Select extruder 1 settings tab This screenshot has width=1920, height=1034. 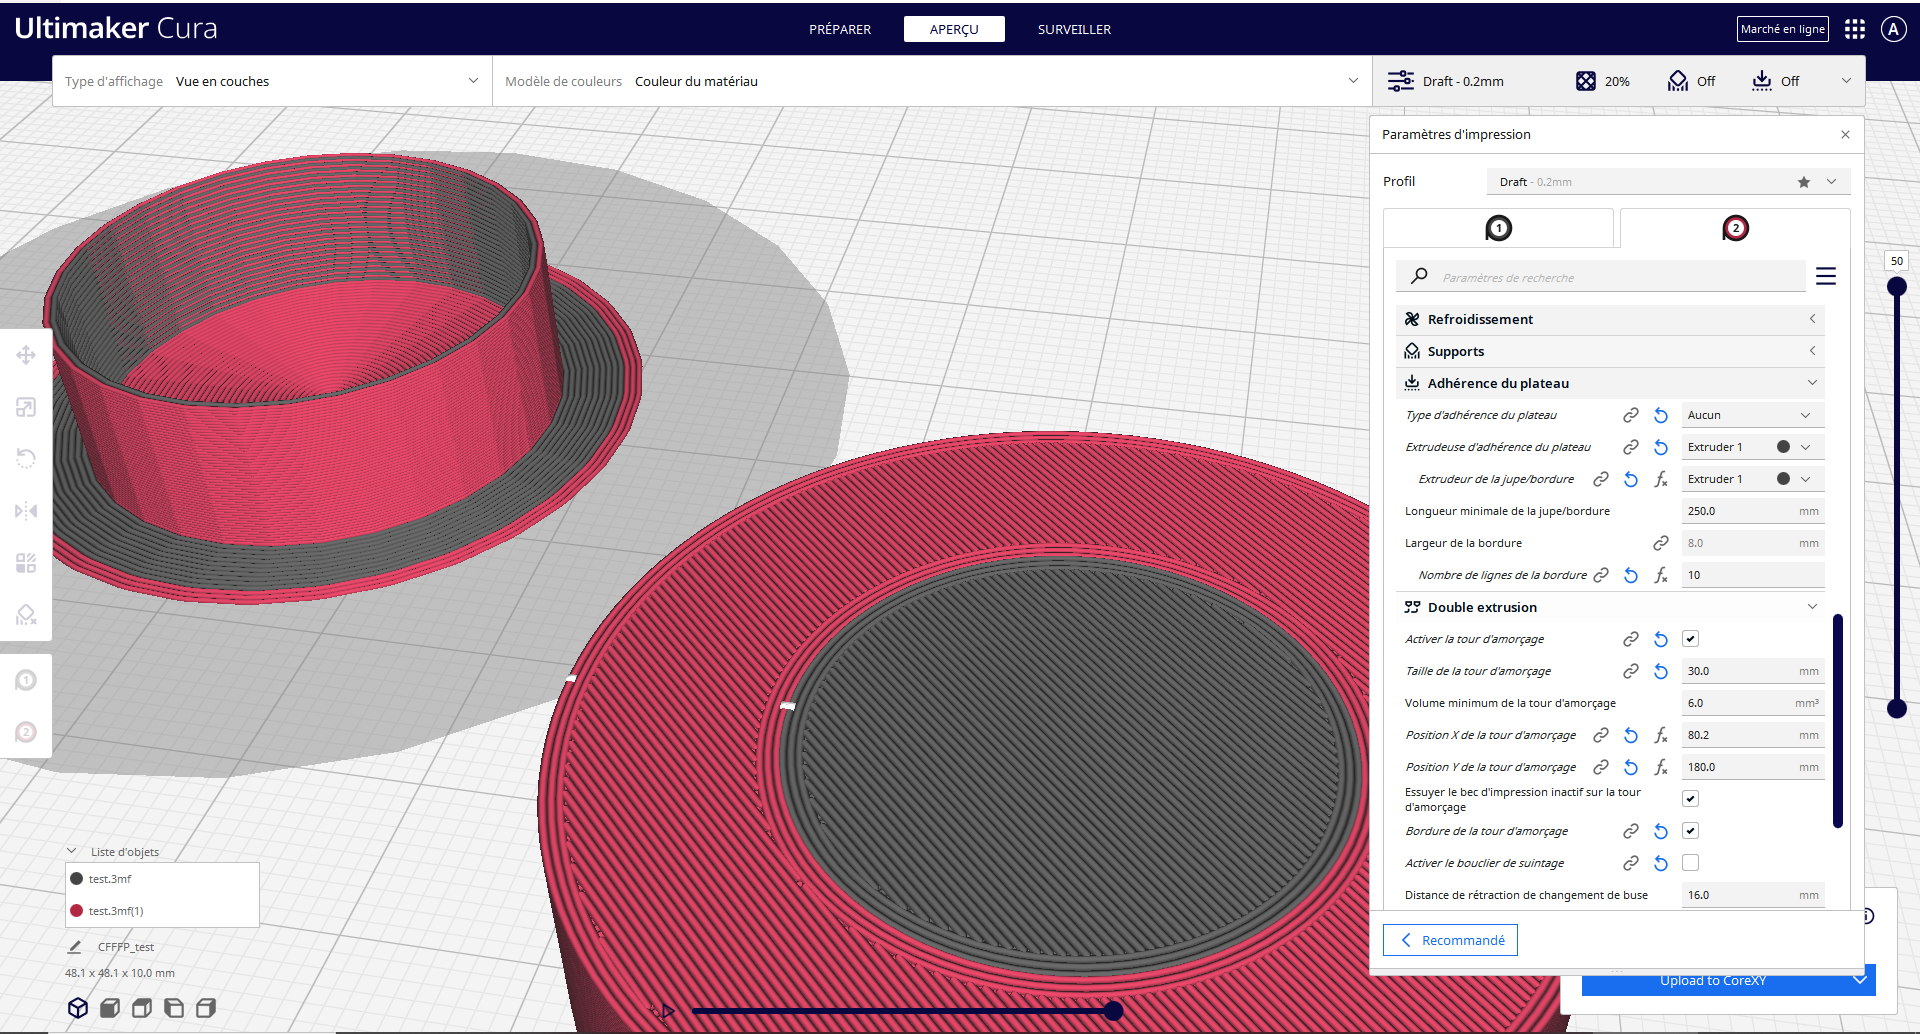click(1498, 228)
